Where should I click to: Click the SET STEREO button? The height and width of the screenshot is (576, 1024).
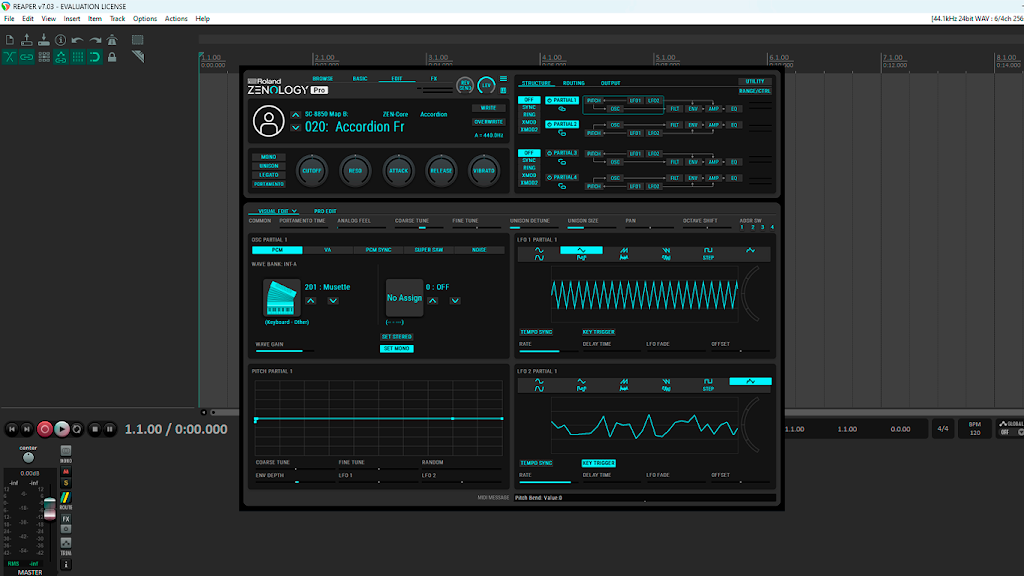point(396,337)
